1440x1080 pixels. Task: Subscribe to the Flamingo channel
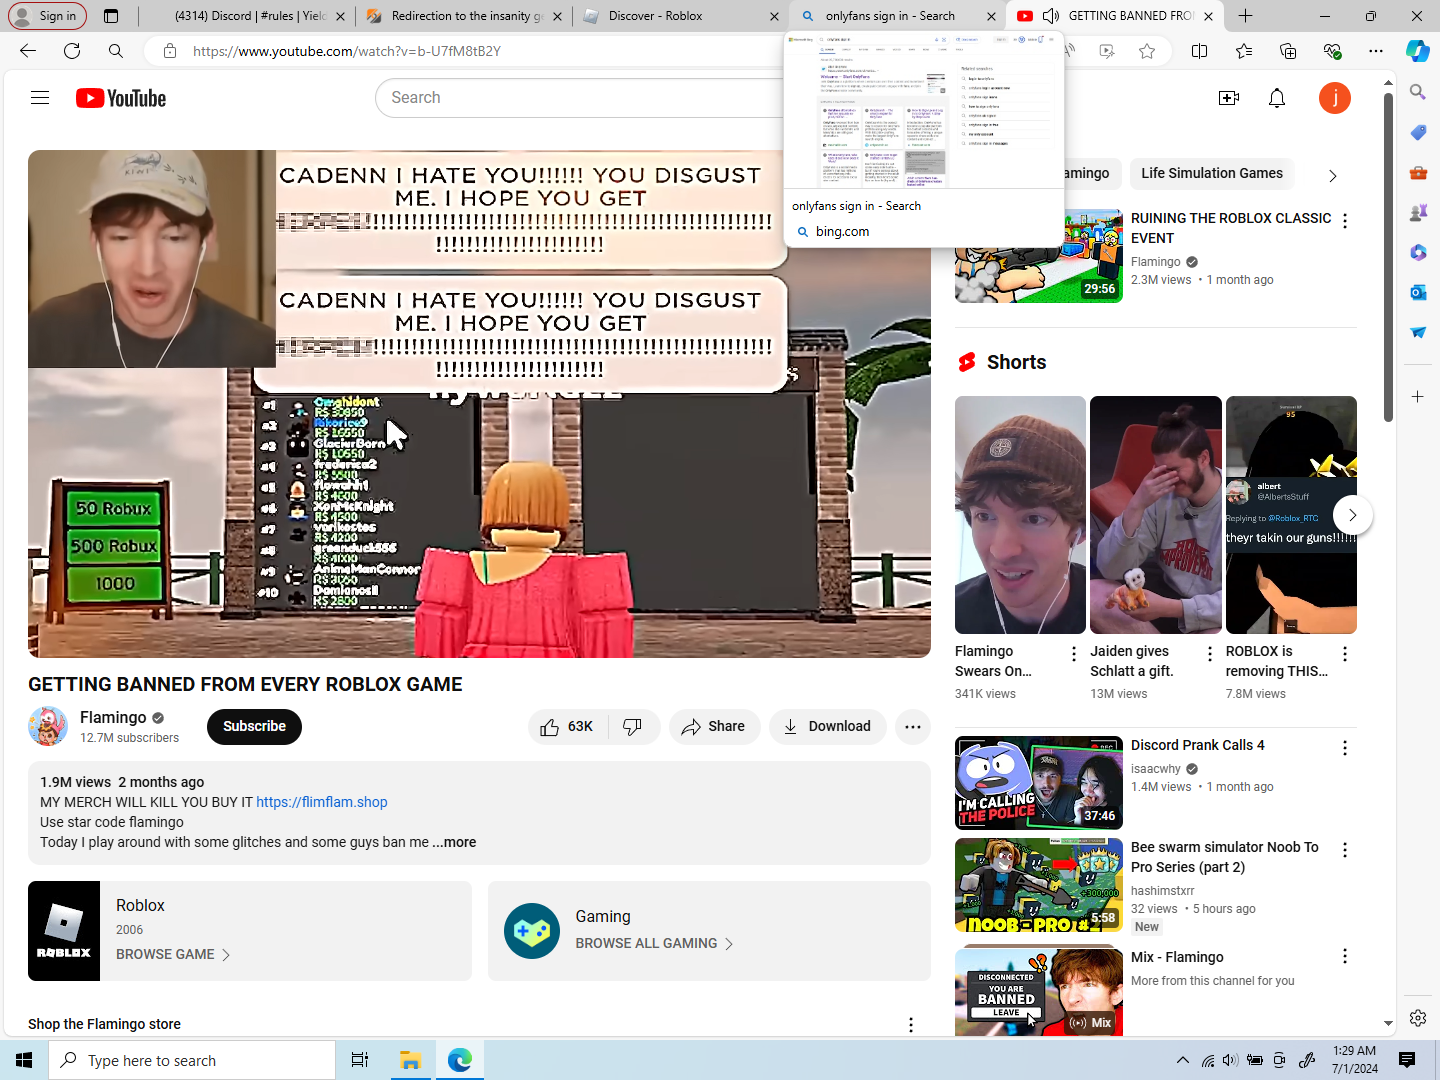[254, 727]
